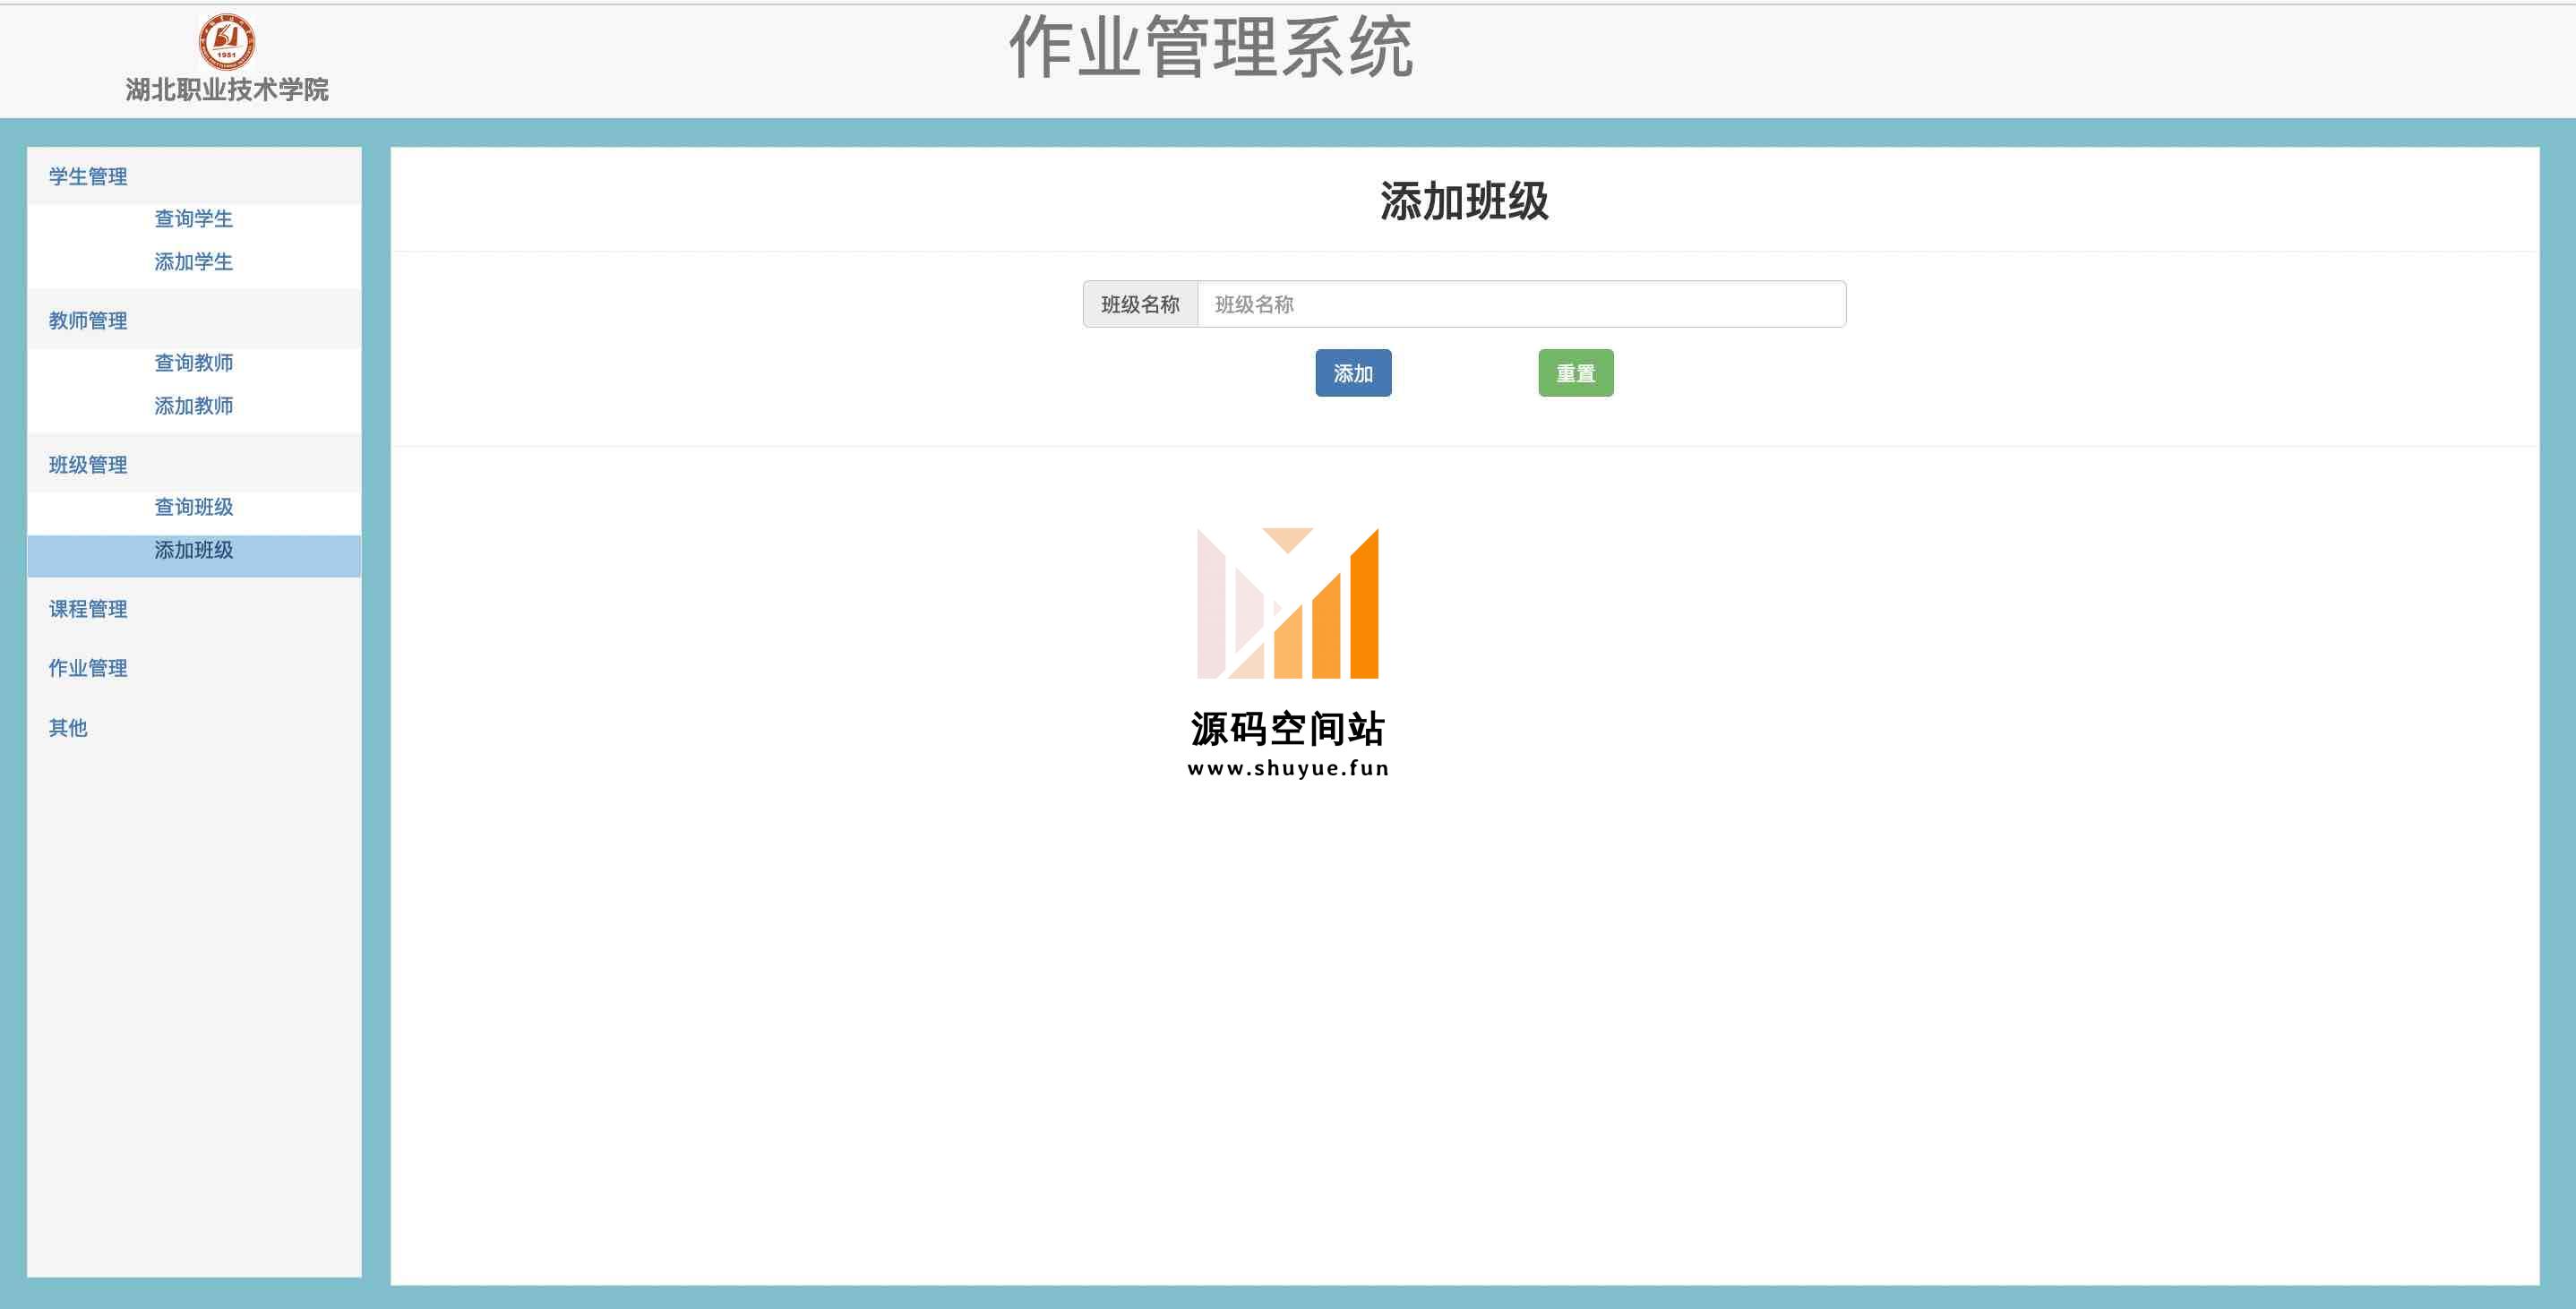Viewport: 2576px width, 1309px height.
Task: Collapse the 班级管理 sidebar section
Action: coord(88,465)
